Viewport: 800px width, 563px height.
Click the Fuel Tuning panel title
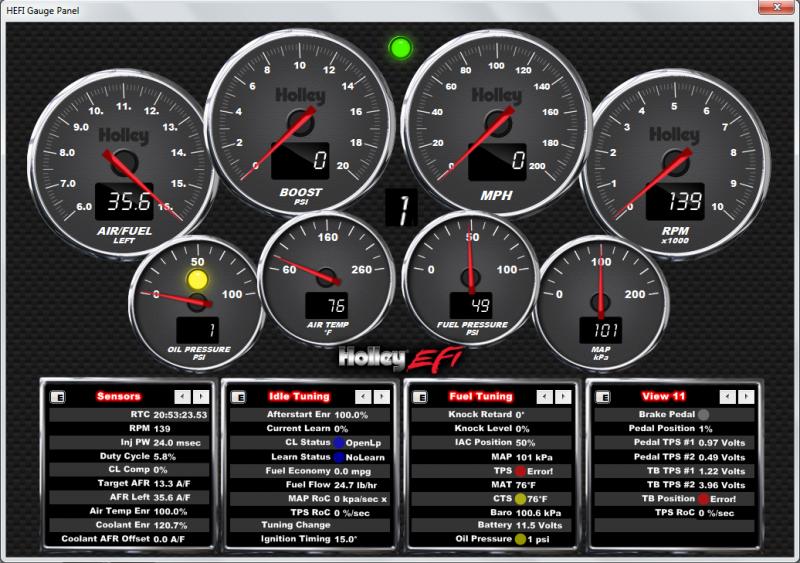click(x=481, y=396)
